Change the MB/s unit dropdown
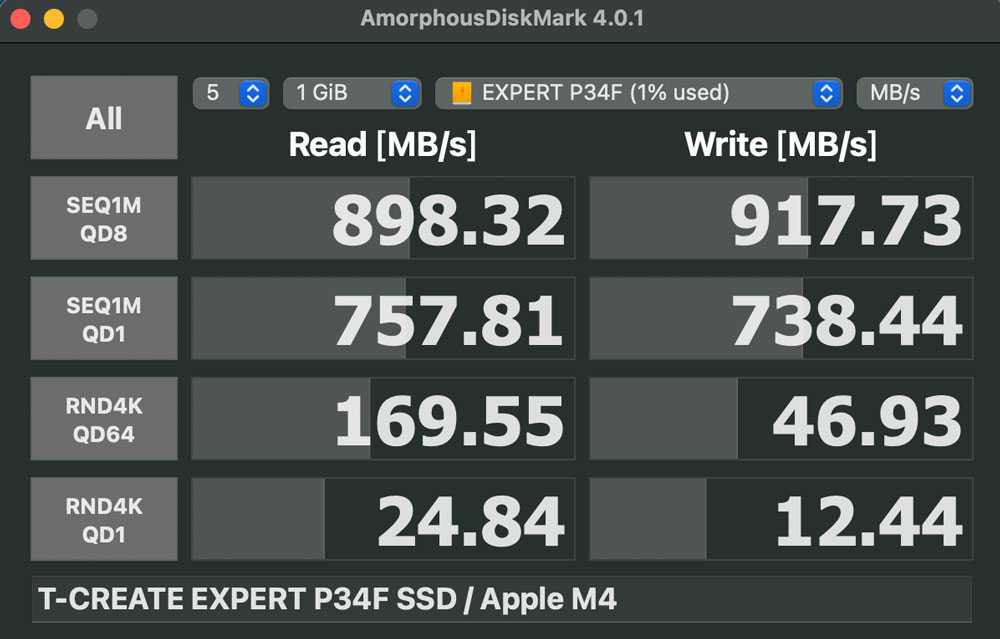This screenshot has height=639, width=1000. [914, 93]
